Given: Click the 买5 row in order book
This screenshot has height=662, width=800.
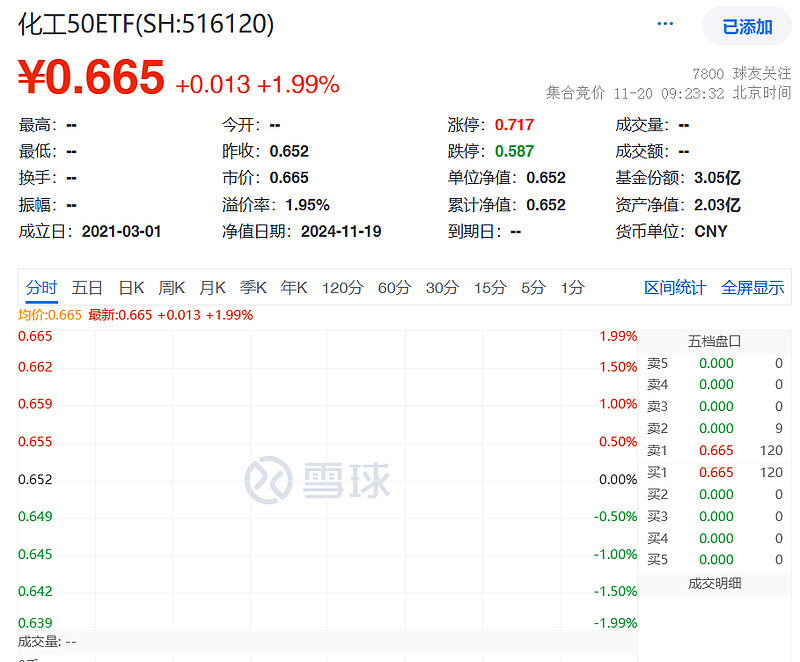Looking at the screenshot, I should 715,559.
